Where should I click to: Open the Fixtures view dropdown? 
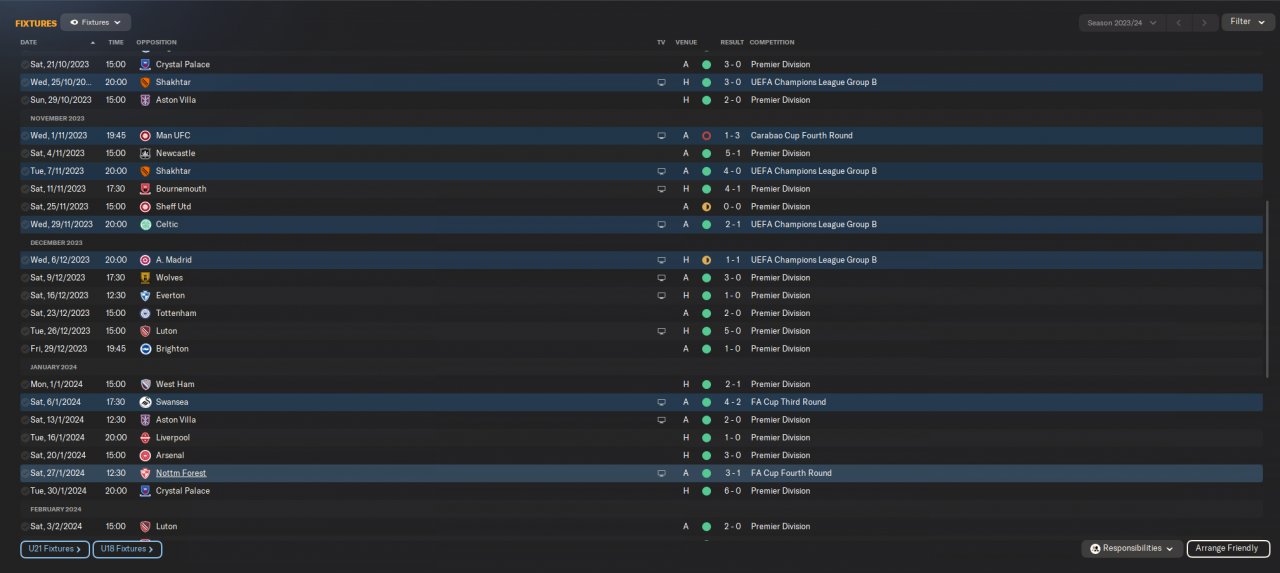coord(96,22)
